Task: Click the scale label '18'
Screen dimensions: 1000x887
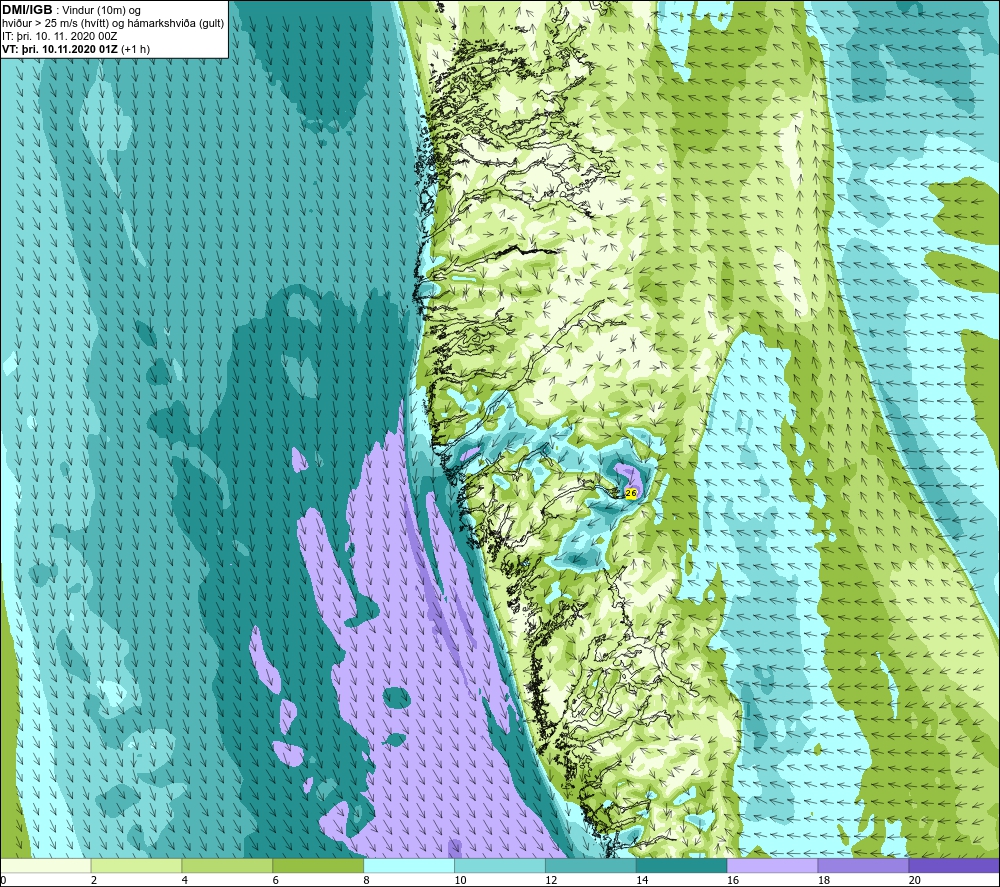Action: [x=823, y=880]
